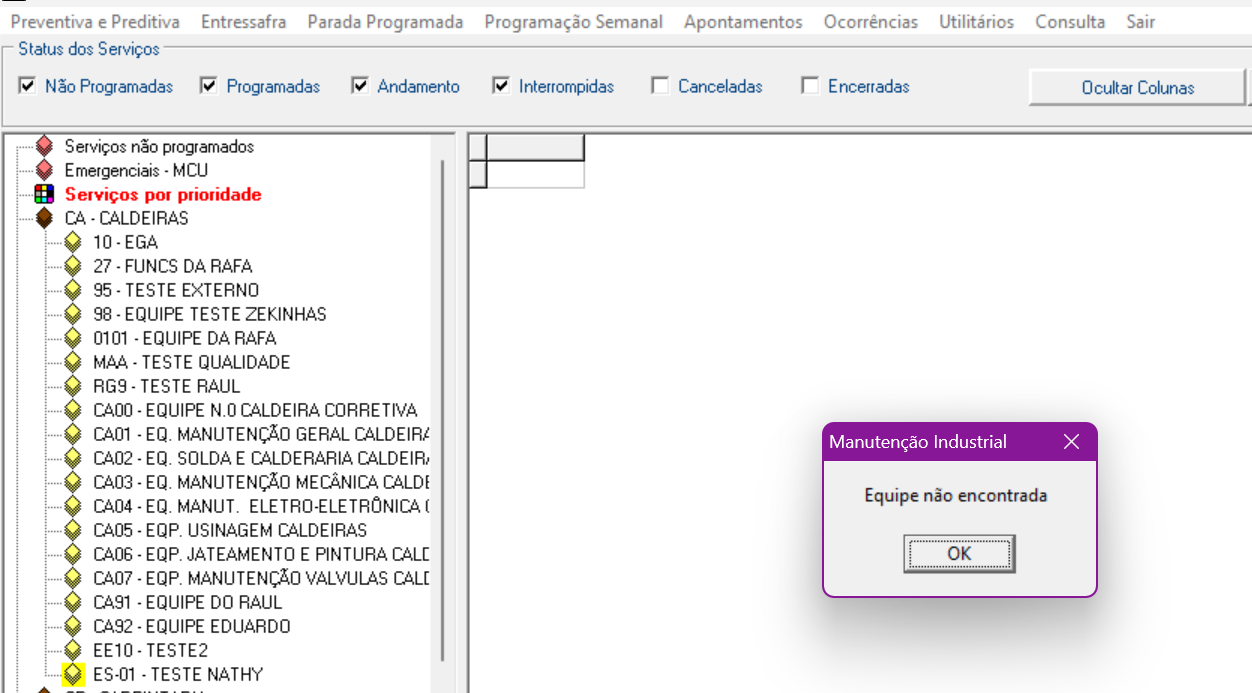The image size is (1252, 693).
Task: Select the 95 - TESTE EXTERNO label
Action: pos(176,290)
